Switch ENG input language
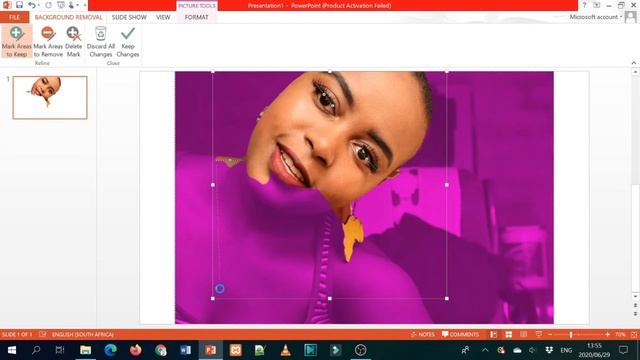This screenshot has width=640, height=360. (x=566, y=350)
